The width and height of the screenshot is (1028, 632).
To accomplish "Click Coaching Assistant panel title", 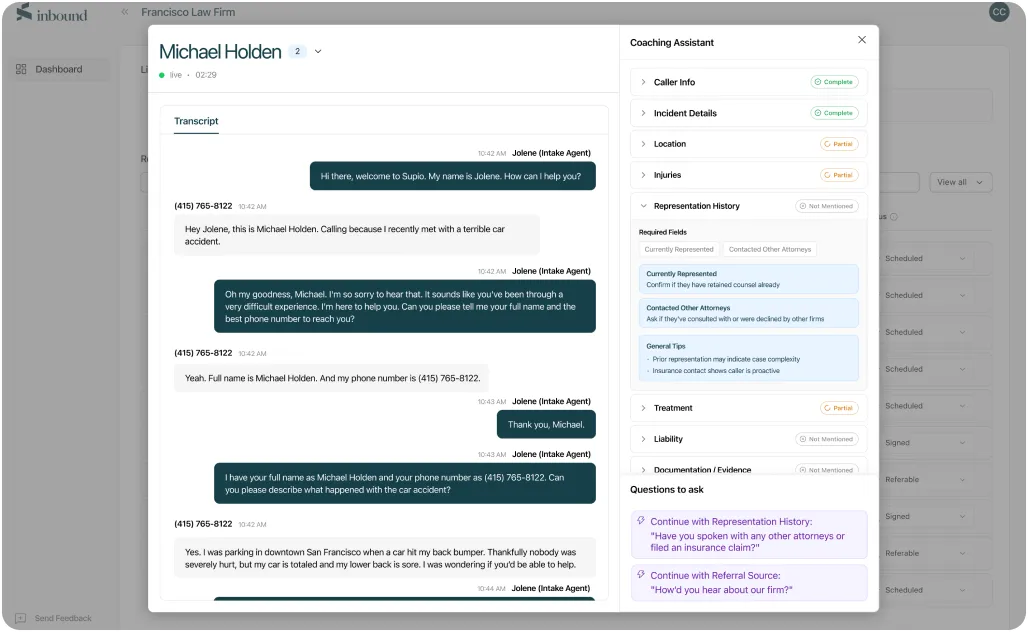I will [x=672, y=43].
